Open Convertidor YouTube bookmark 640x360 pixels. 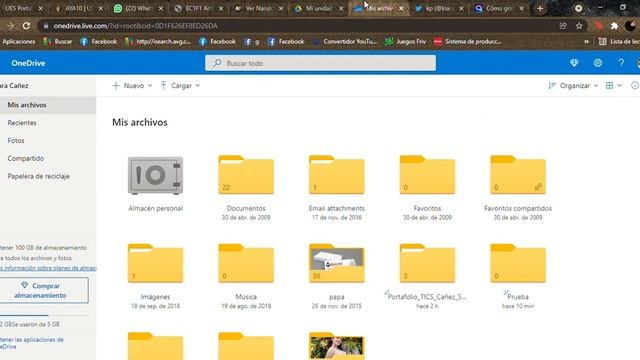345,42
